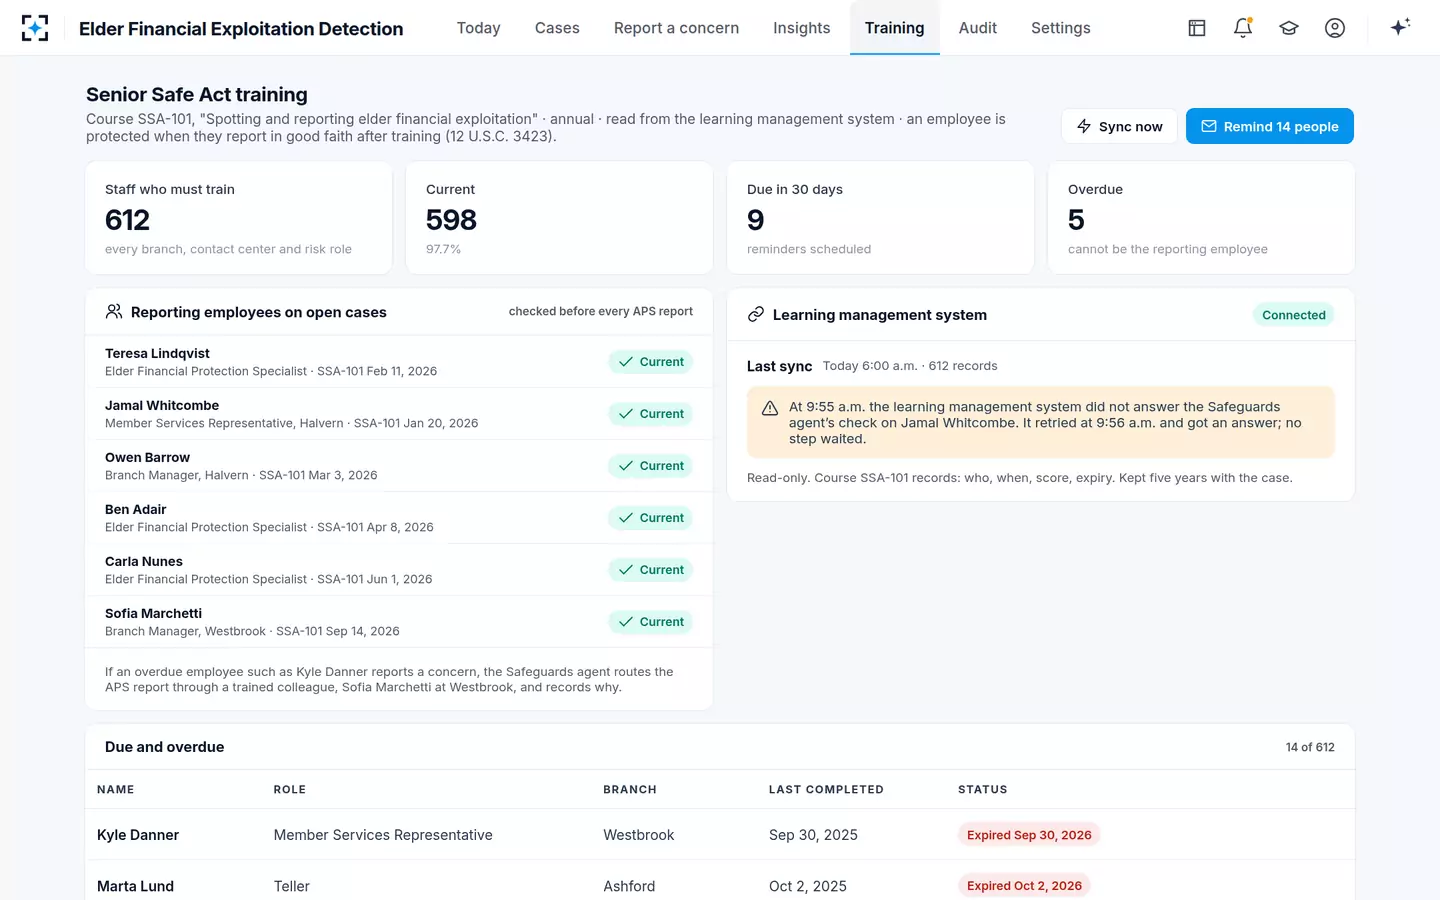This screenshot has width=1440, height=900.
Task: Click the Expired Sep 30, 2026 badge
Action: pyautogui.click(x=1029, y=835)
